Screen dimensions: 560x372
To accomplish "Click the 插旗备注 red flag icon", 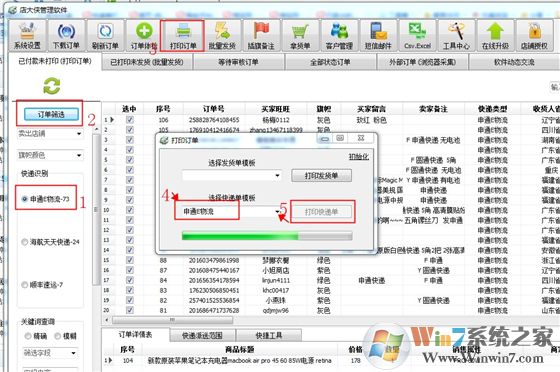I will click(x=261, y=35).
